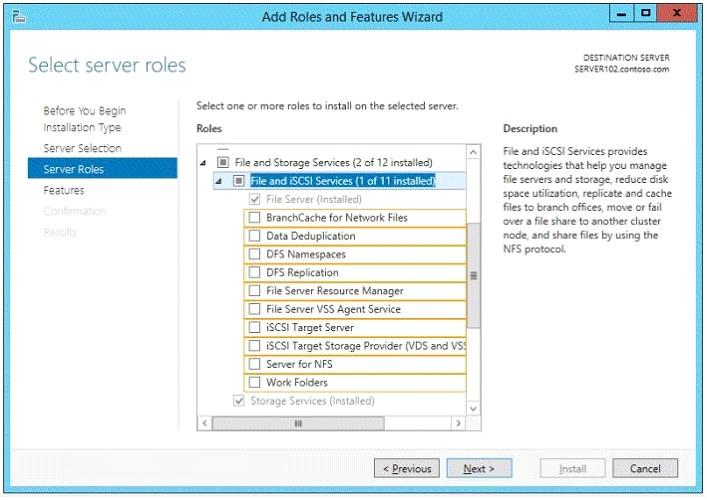Select the 'DFS Namespaces' row label
The height and width of the screenshot is (500, 707).
(x=306, y=254)
